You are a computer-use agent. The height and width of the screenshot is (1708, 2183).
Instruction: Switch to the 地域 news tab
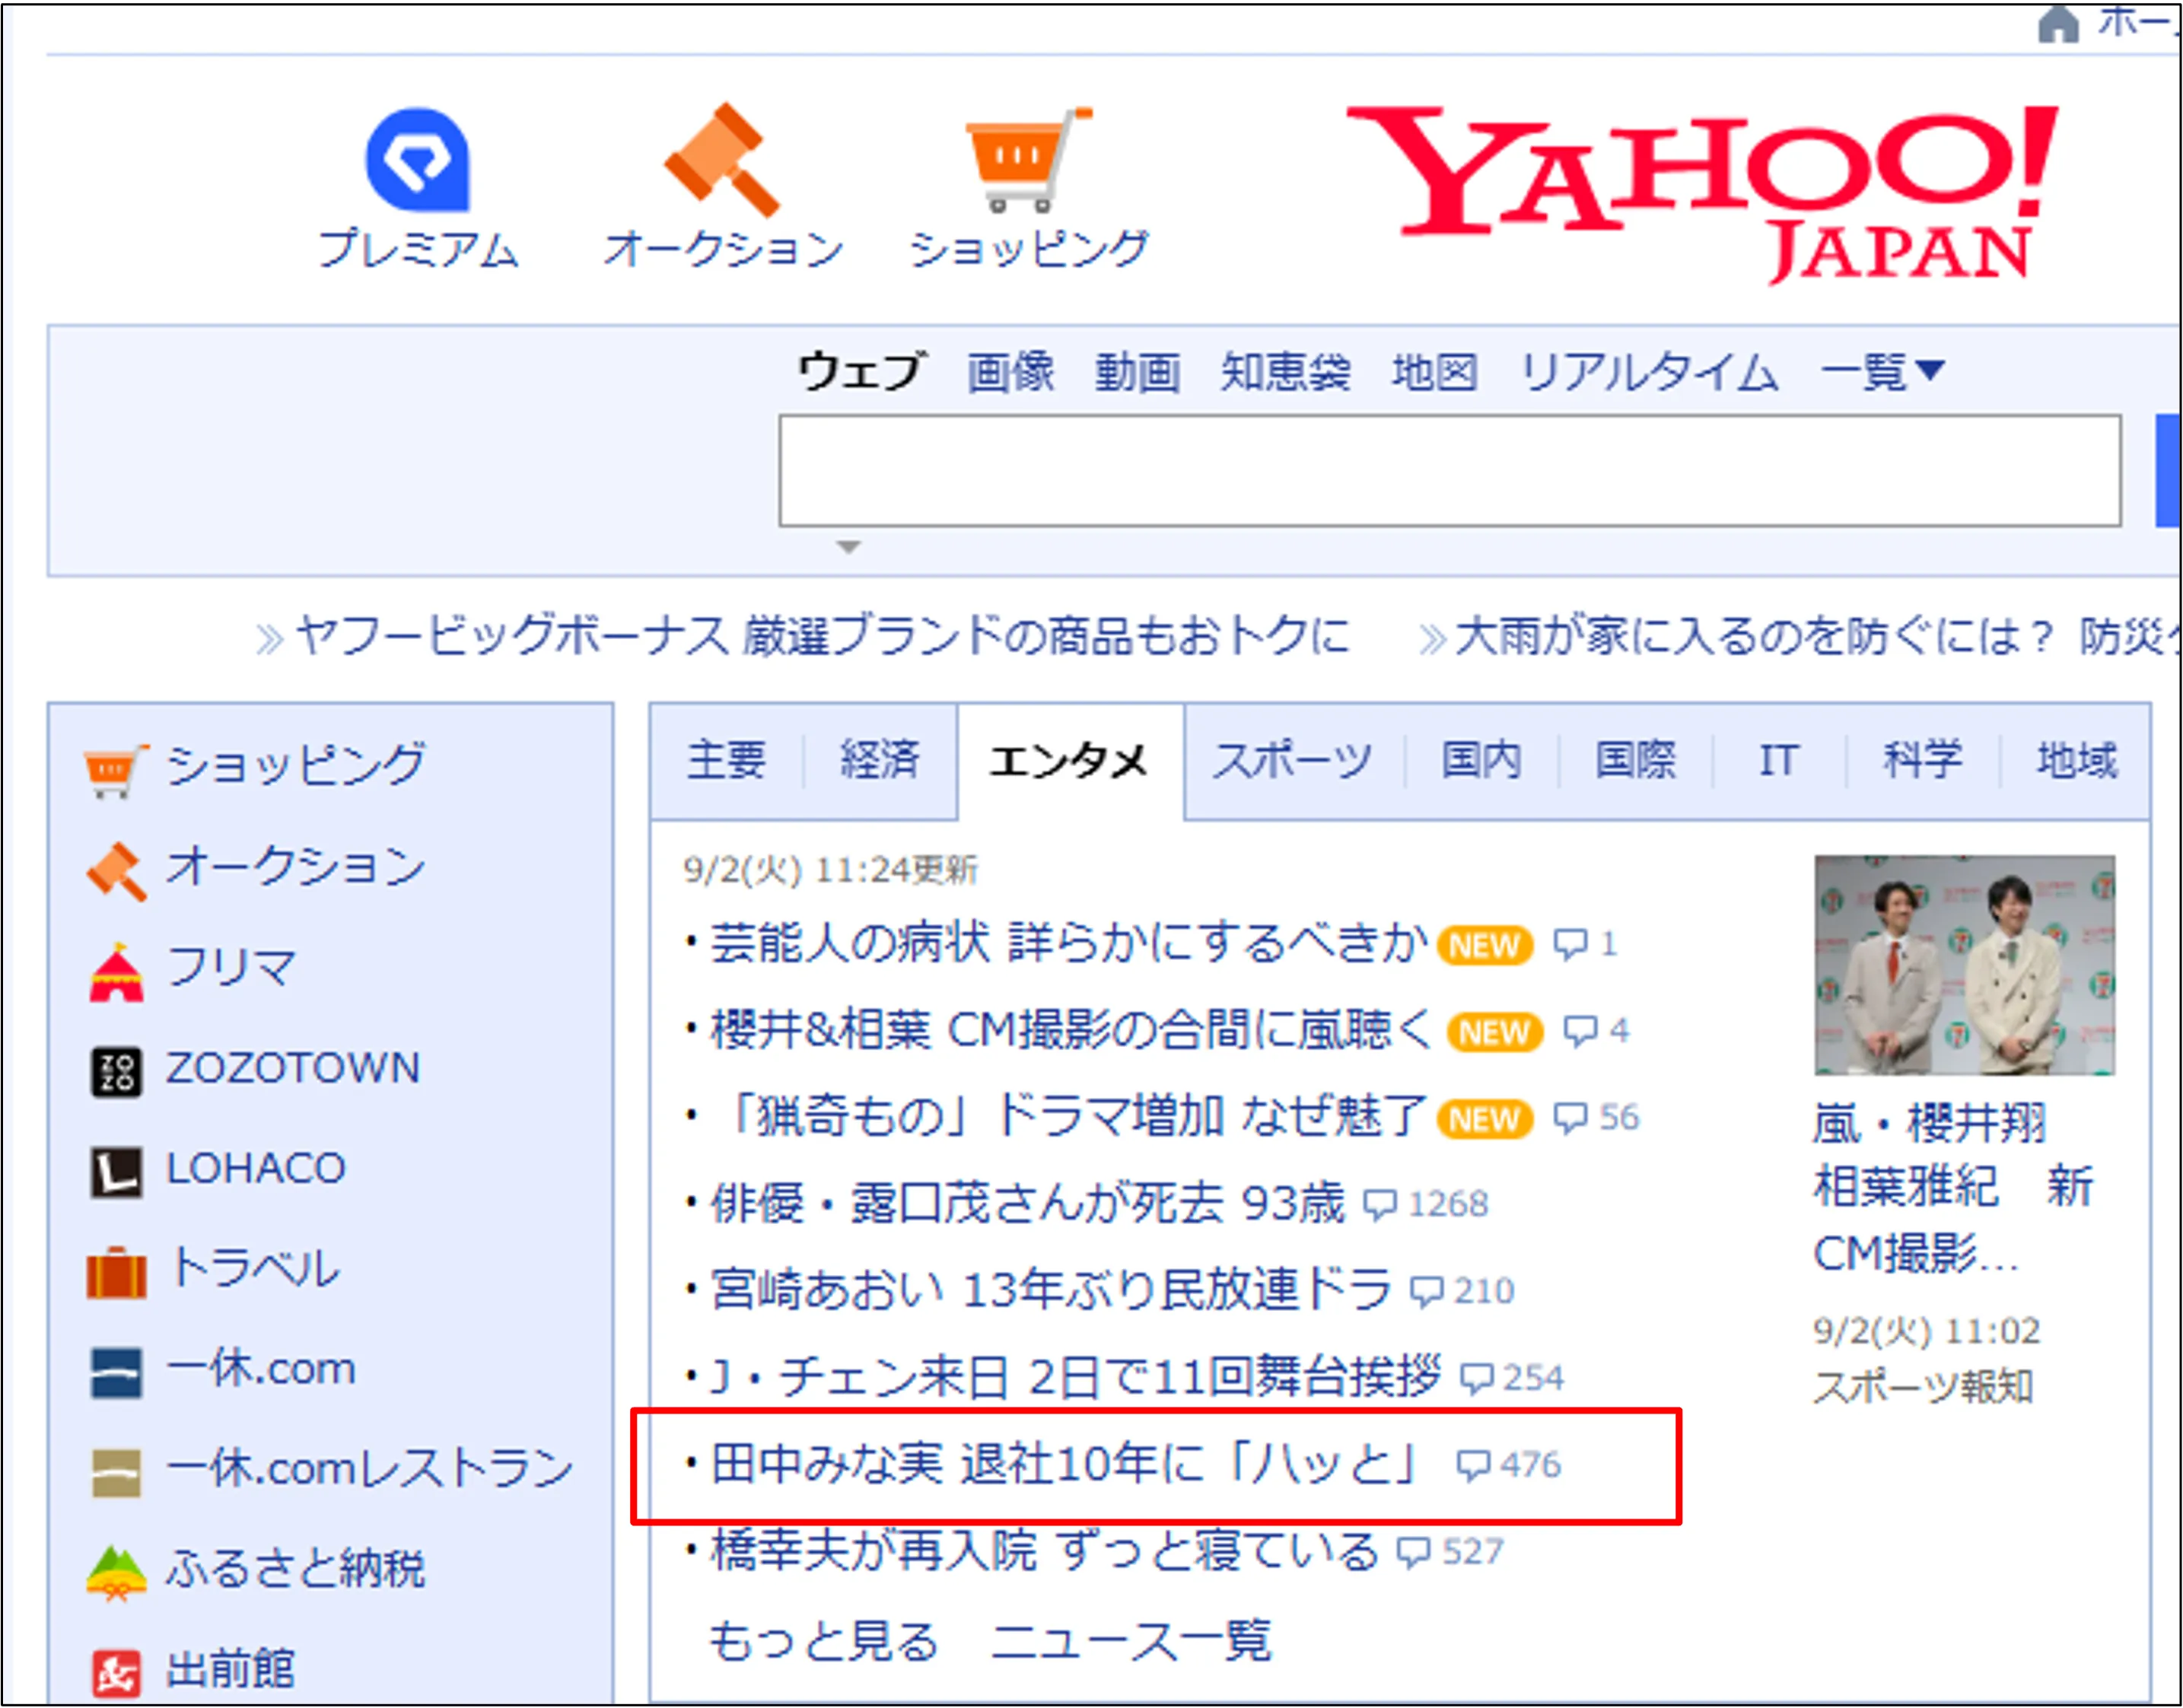[x=2076, y=761]
